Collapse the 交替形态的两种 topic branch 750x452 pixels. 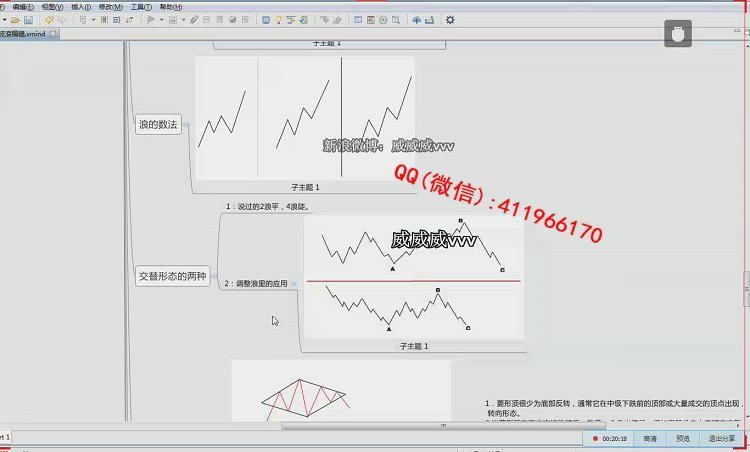216,277
